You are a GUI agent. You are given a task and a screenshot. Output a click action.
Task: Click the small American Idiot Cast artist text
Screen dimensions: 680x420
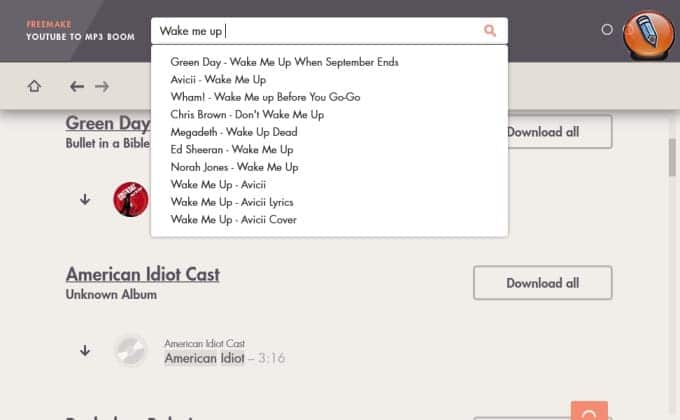(204, 343)
